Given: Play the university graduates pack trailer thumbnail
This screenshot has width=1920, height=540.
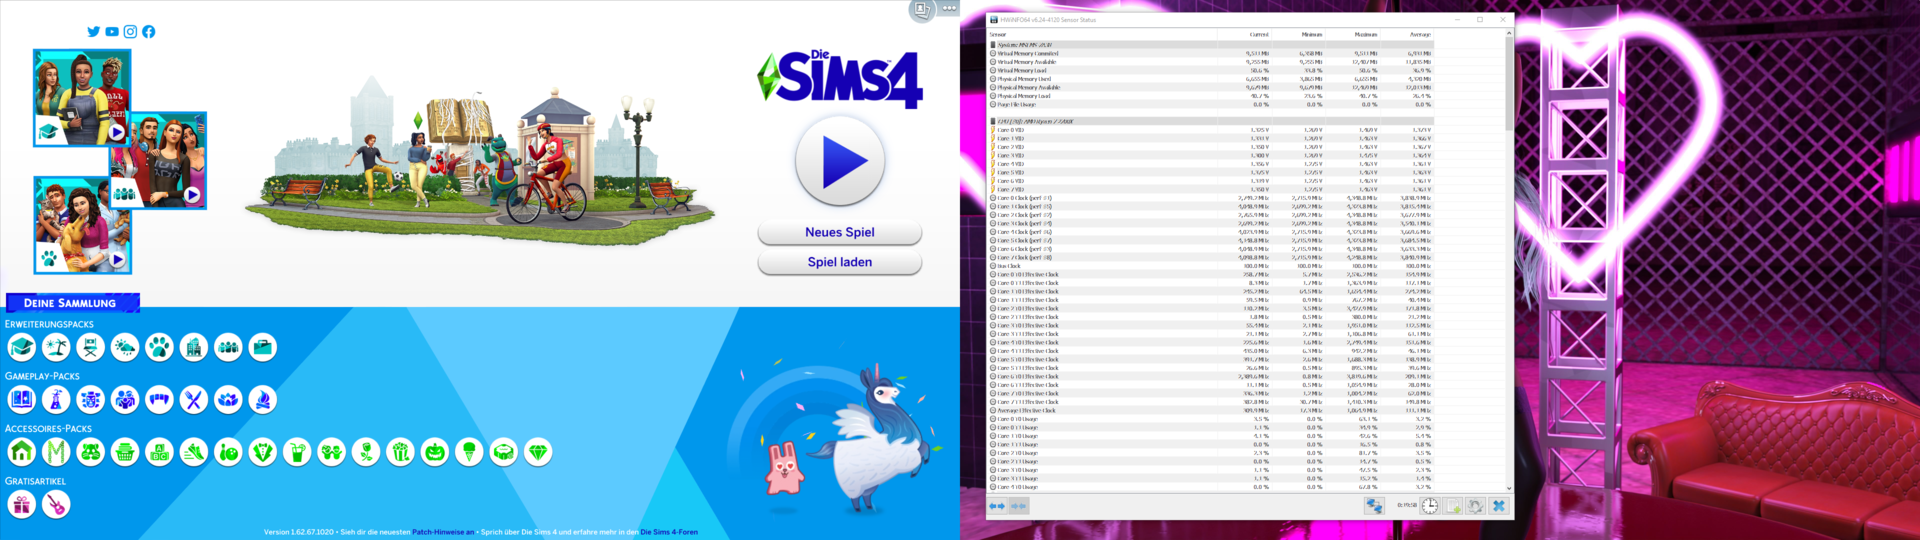Looking at the screenshot, I should pyautogui.click(x=82, y=98).
